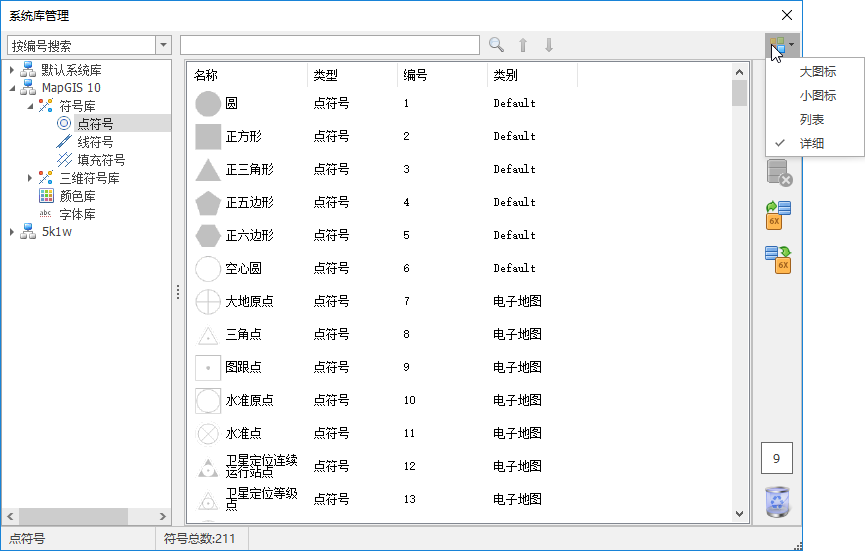Click the up arrow search navigation icon
Image resolution: width=865 pixels, height=551 pixels.
pyautogui.click(x=522, y=45)
